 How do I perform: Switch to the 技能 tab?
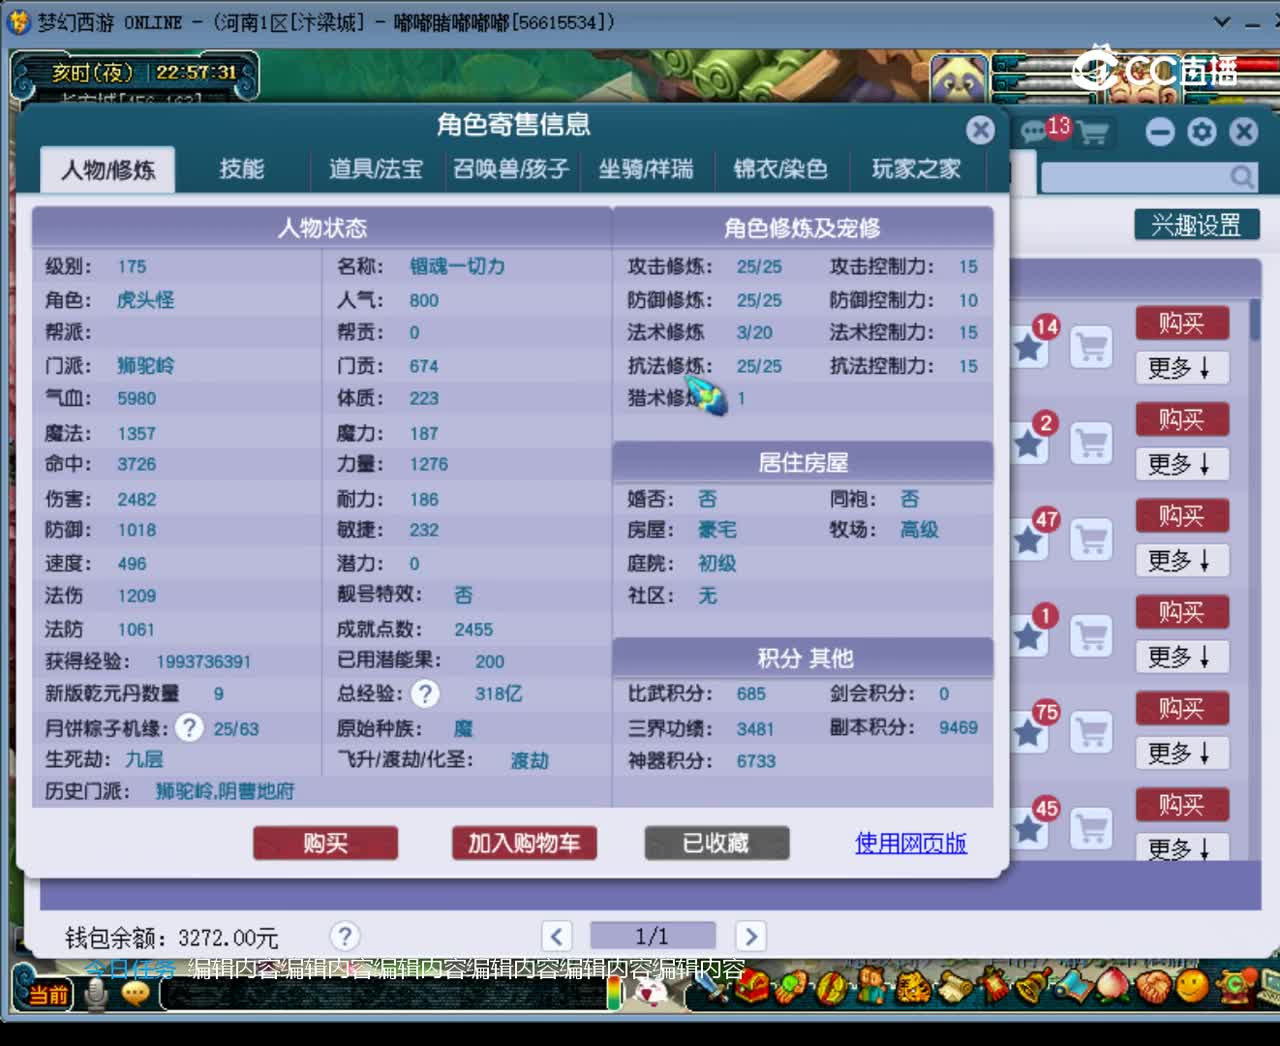point(242,169)
